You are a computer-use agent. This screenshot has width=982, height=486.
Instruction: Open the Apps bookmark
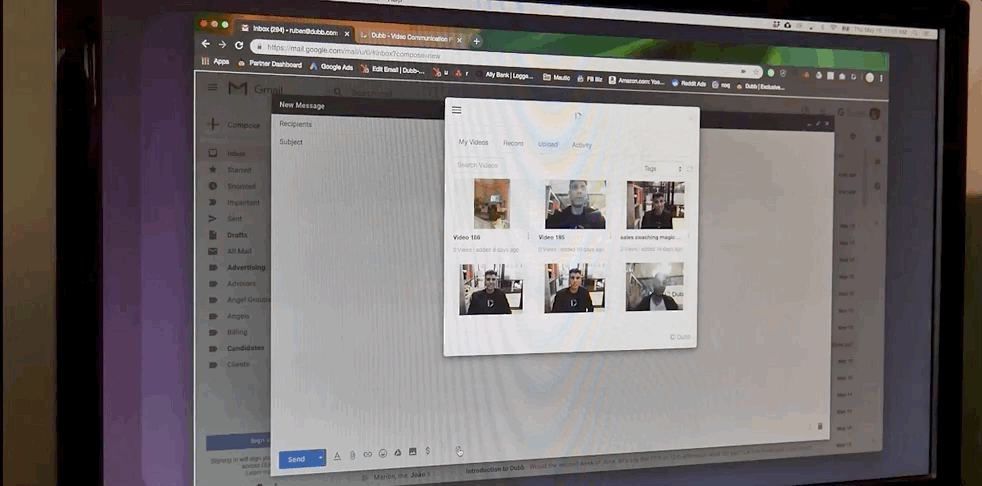pyautogui.click(x=215, y=61)
